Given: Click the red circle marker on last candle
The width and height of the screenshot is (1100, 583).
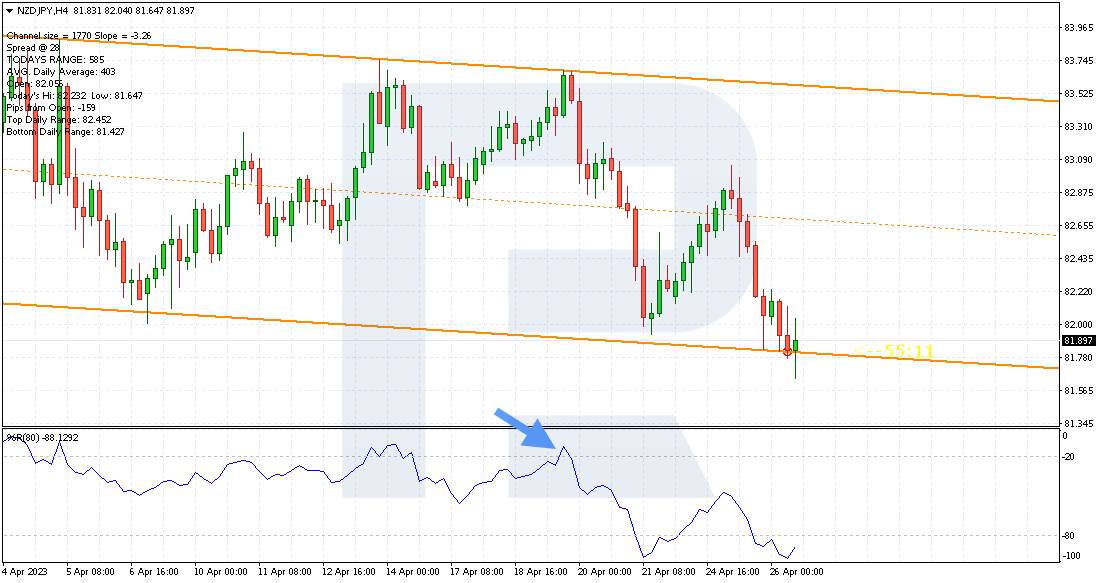Looking at the screenshot, I should pyautogui.click(x=787, y=352).
